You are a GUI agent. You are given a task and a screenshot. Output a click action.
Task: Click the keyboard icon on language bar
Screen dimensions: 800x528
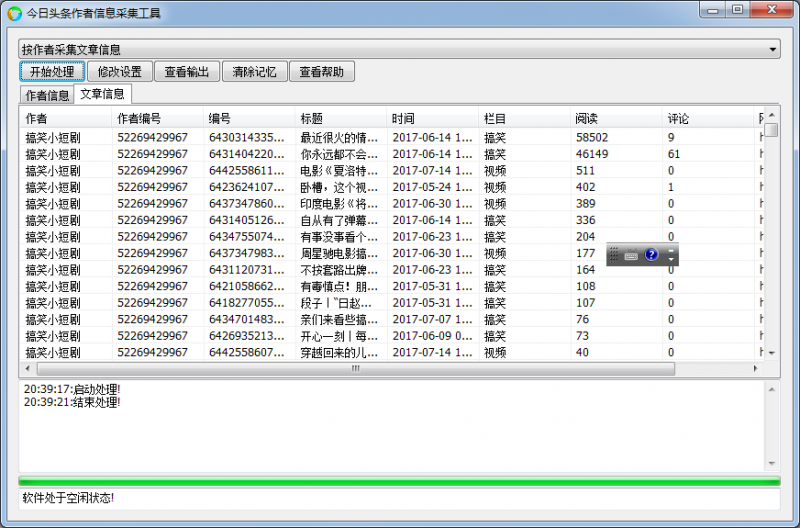pyautogui.click(x=631, y=256)
